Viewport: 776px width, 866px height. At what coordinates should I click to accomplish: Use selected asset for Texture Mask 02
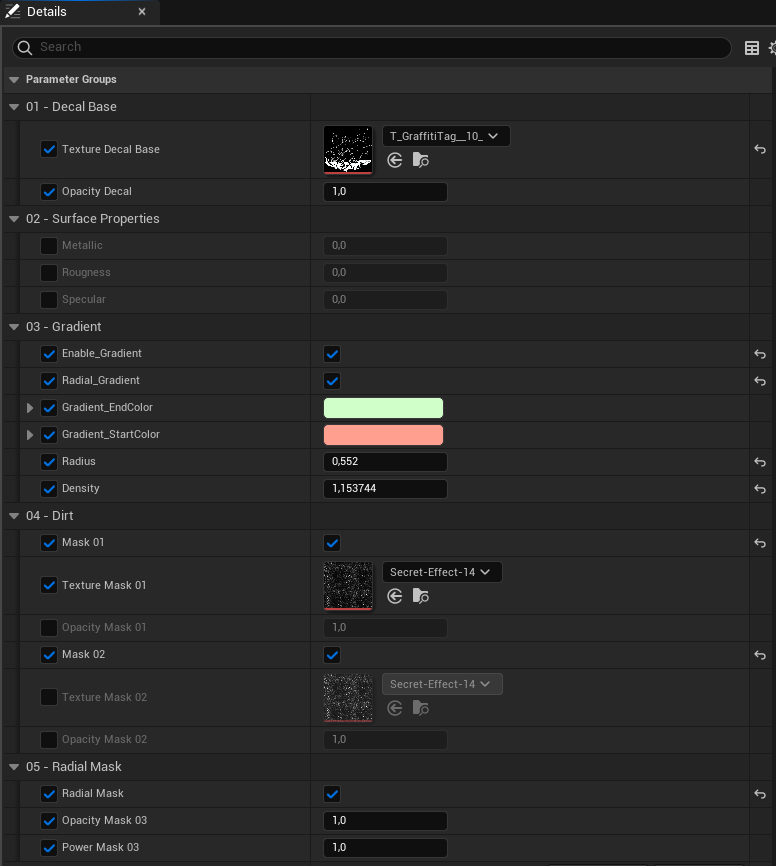[394, 708]
